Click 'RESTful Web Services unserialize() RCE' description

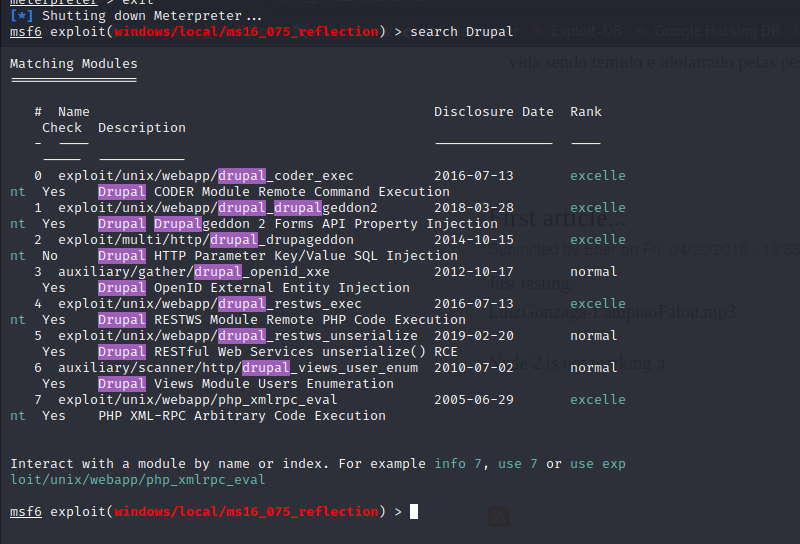click(306, 352)
